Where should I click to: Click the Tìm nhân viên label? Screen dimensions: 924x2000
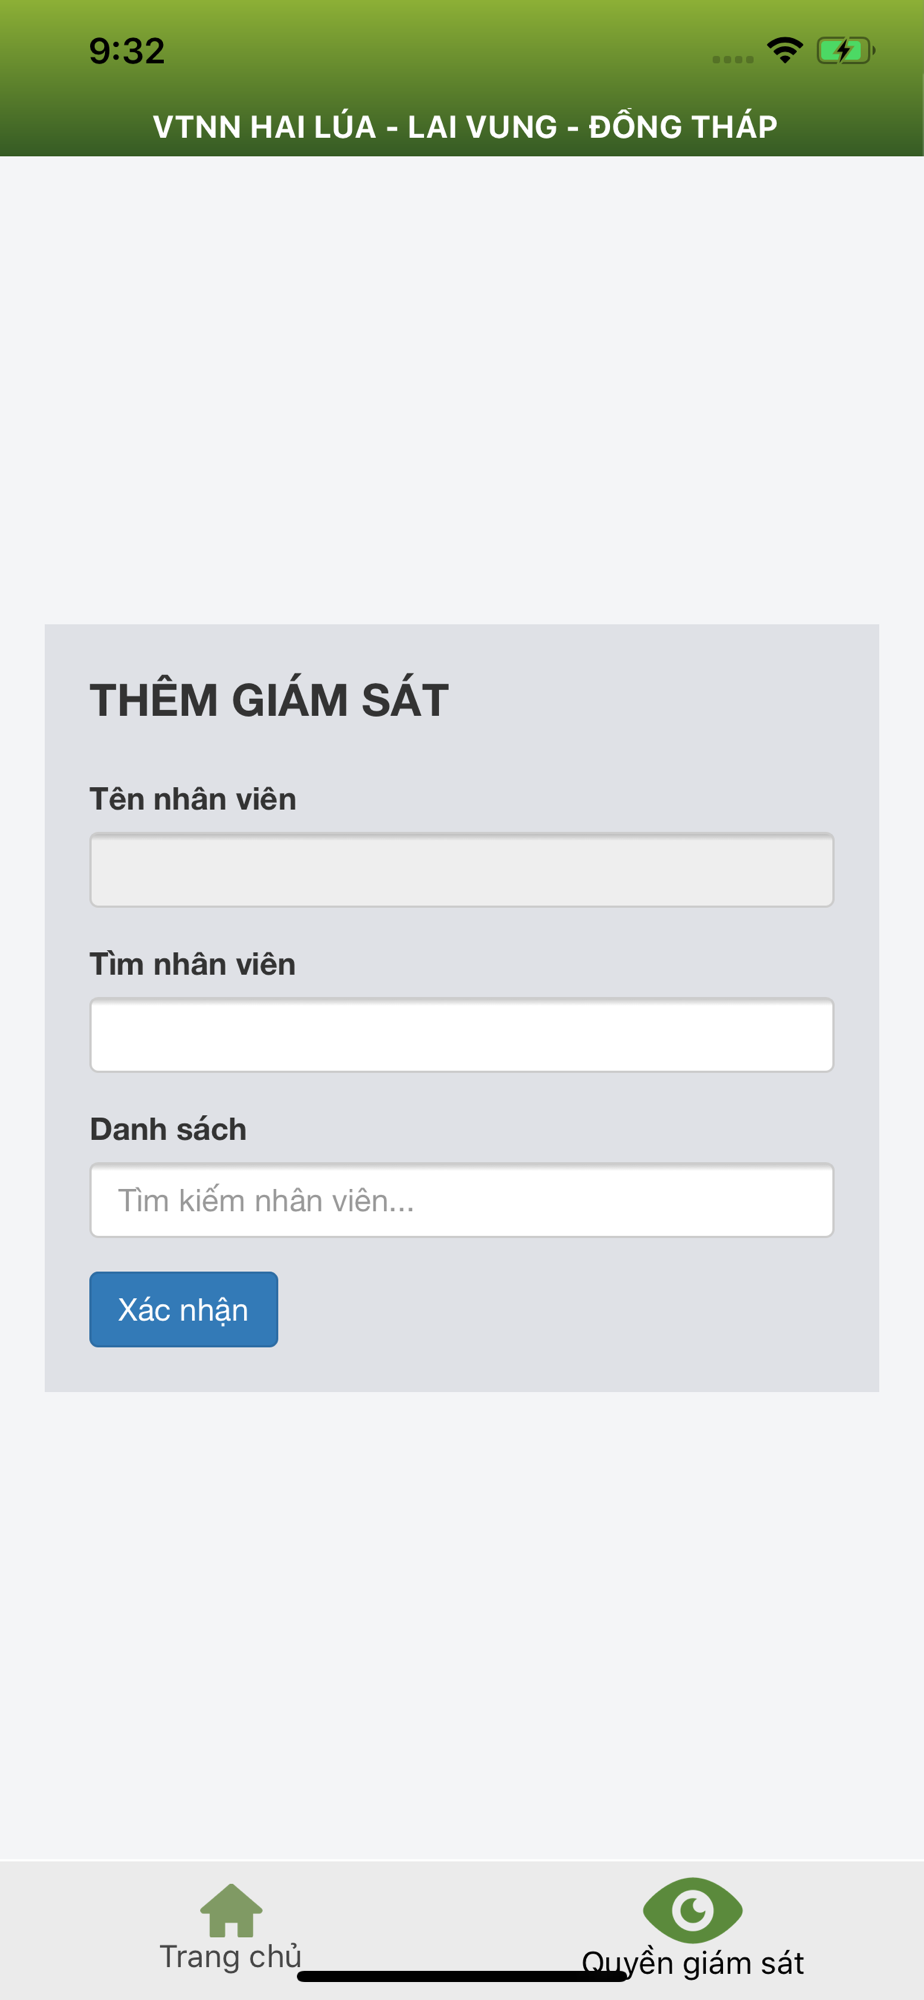pos(193,964)
